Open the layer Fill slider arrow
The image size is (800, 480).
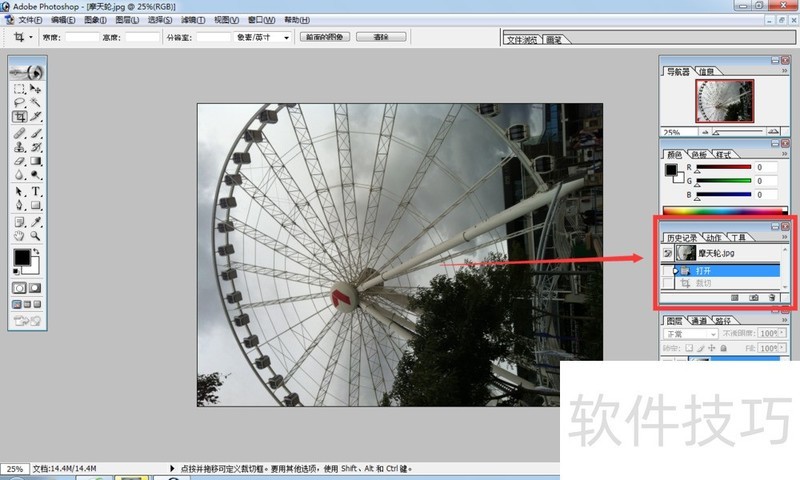coord(782,348)
